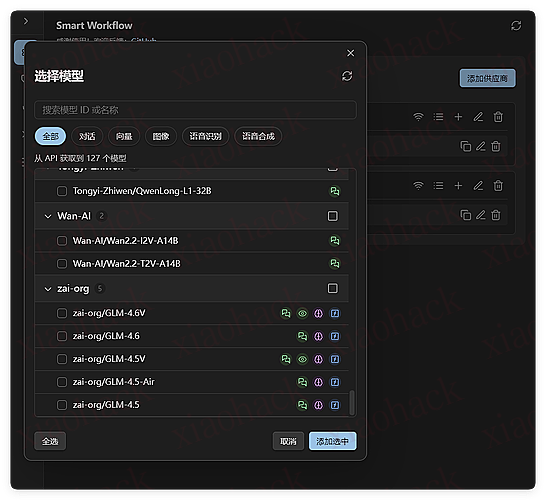This screenshot has width=545, height=500.
Task: Select all models in Wan-AI group
Action: [333, 216]
